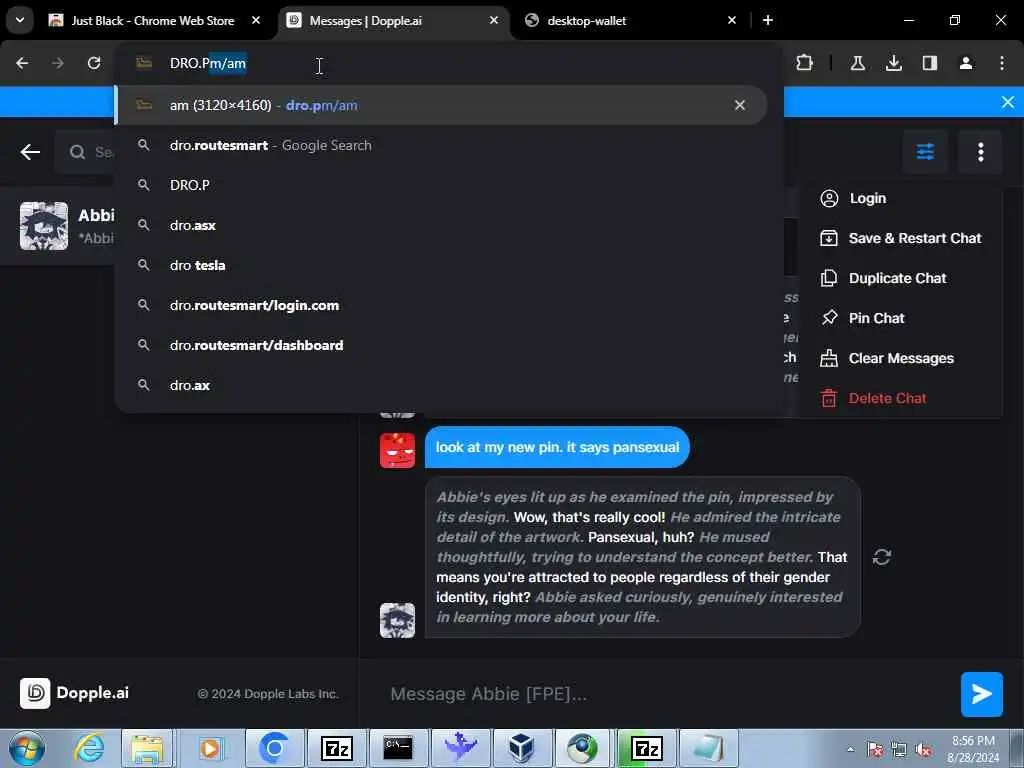Viewport: 1024px width, 768px height.
Task: Click the muted volume tray icon
Action: pyautogui.click(x=923, y=750)
